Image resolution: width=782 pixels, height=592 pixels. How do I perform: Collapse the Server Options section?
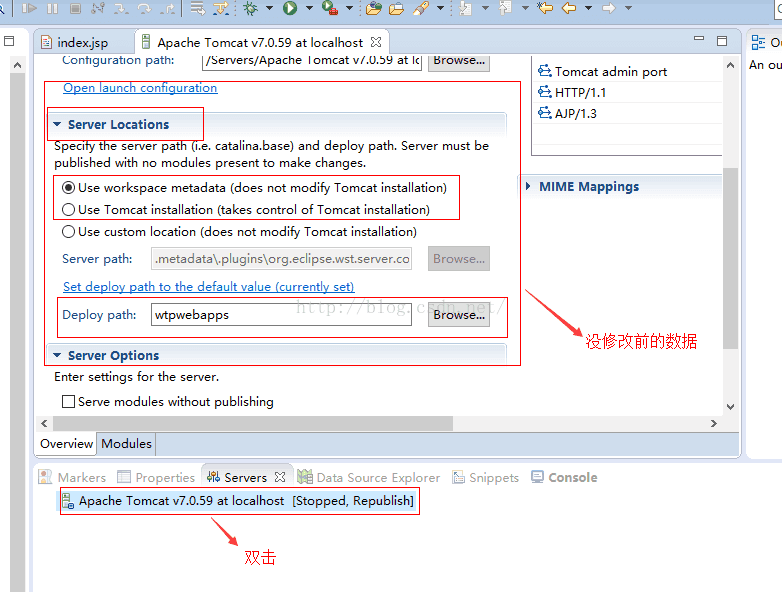(57, 355)
